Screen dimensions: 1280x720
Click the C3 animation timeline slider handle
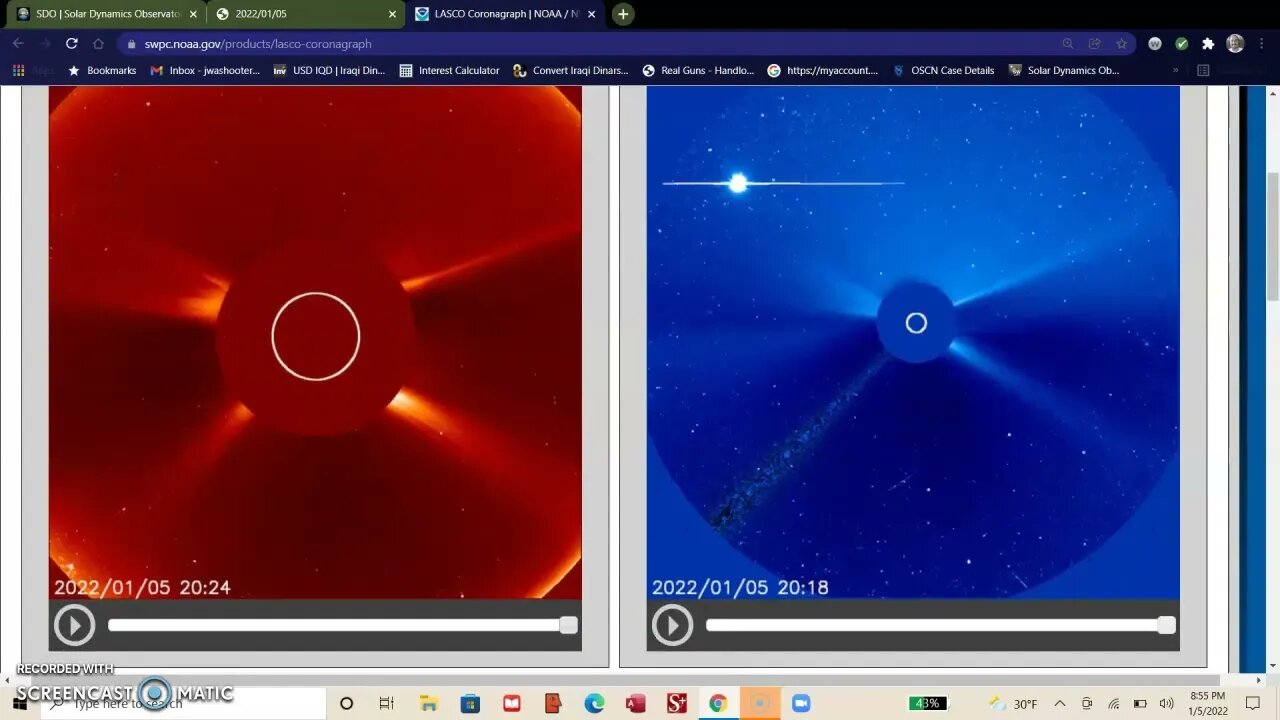click(1166, 625)
